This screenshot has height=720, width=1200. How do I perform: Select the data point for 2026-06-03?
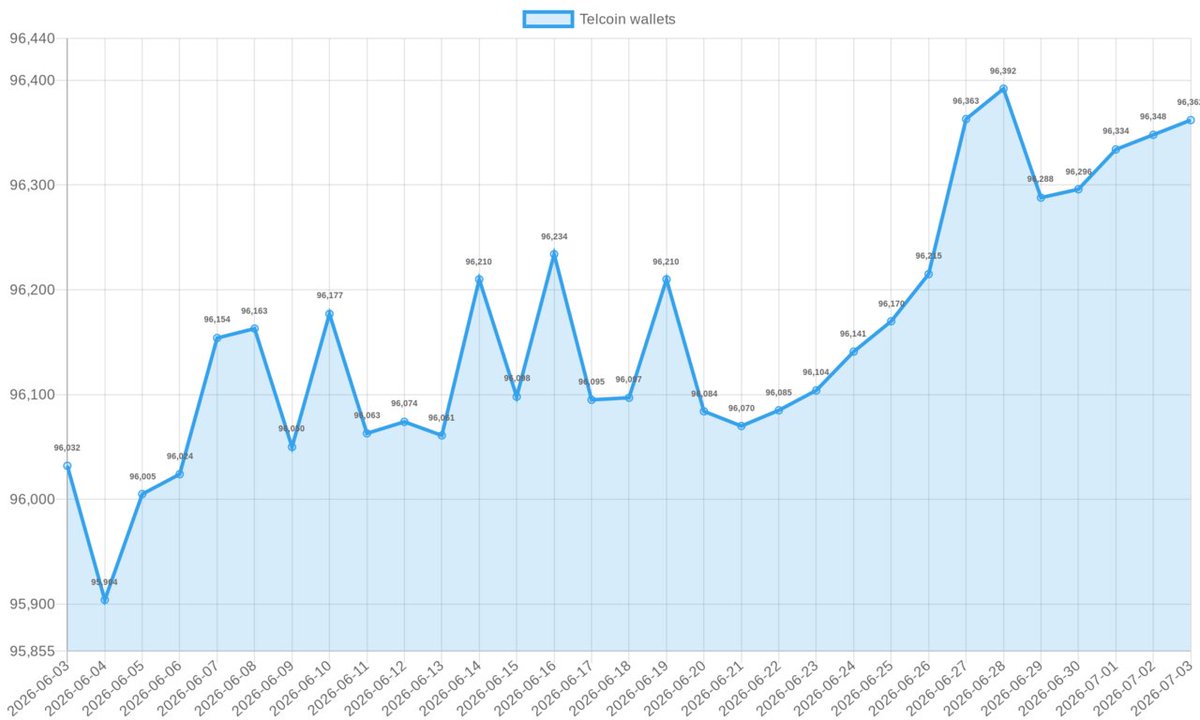click(x=67, y=466)
